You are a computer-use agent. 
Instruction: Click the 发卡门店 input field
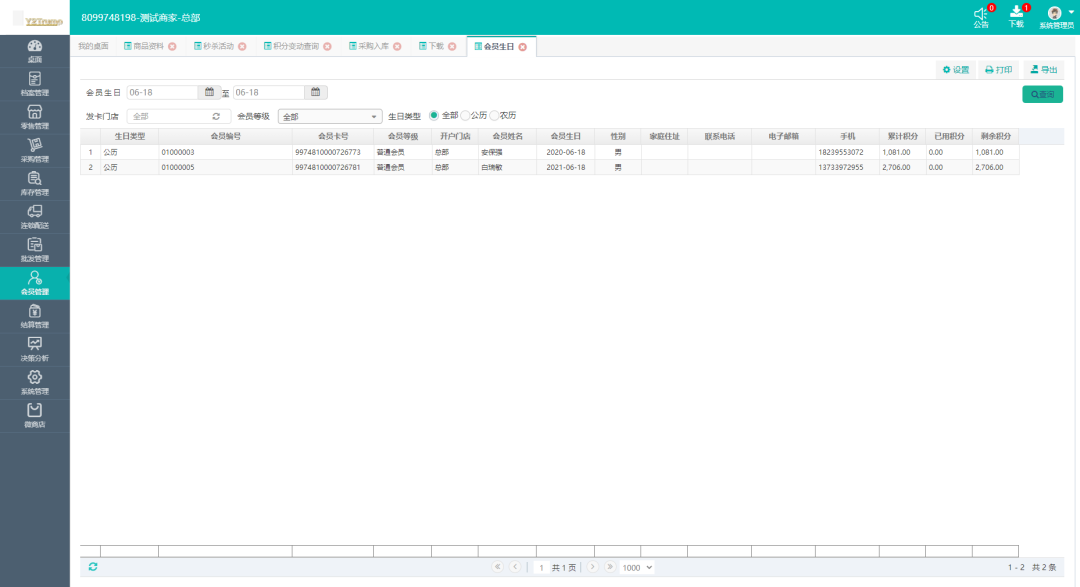tap(168, 116)
